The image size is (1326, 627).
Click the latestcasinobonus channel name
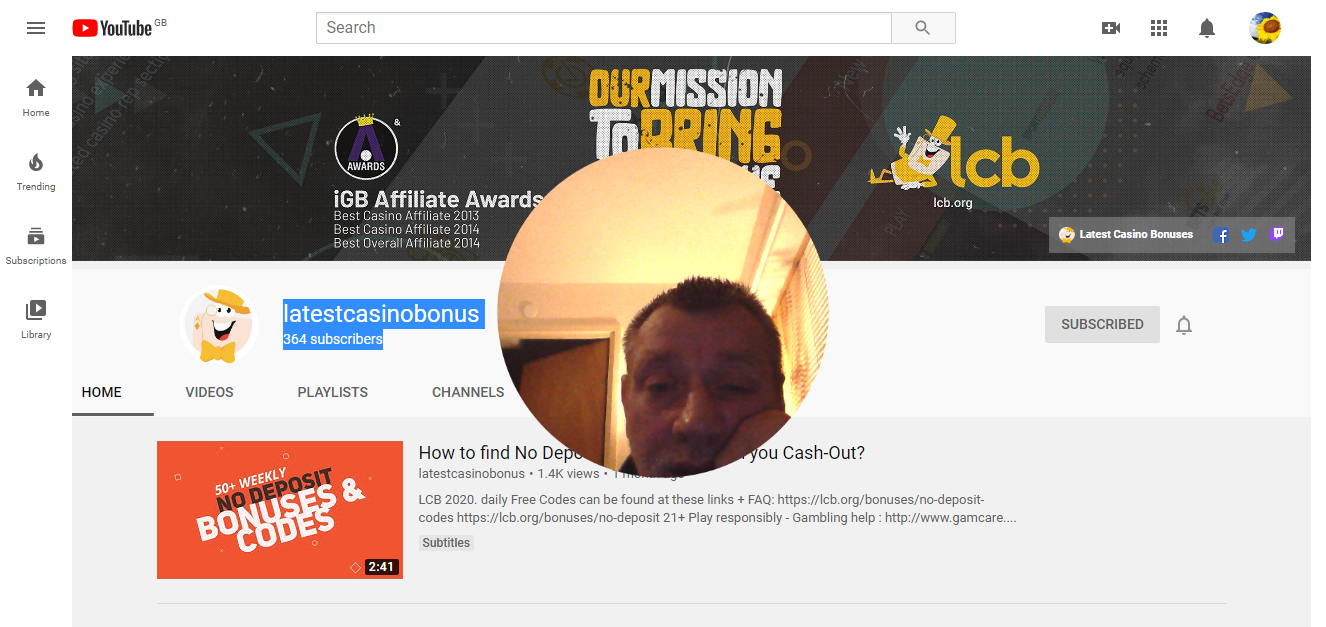coord(381,314)
